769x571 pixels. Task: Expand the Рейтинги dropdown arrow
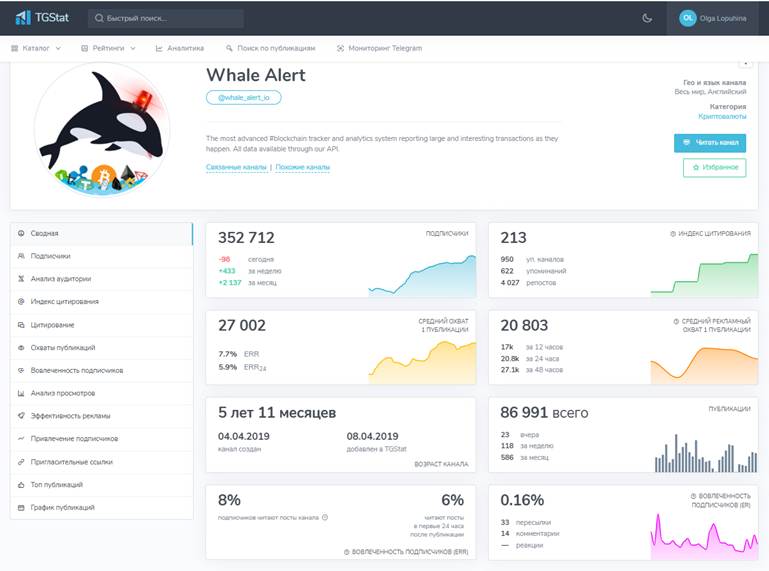133,48
